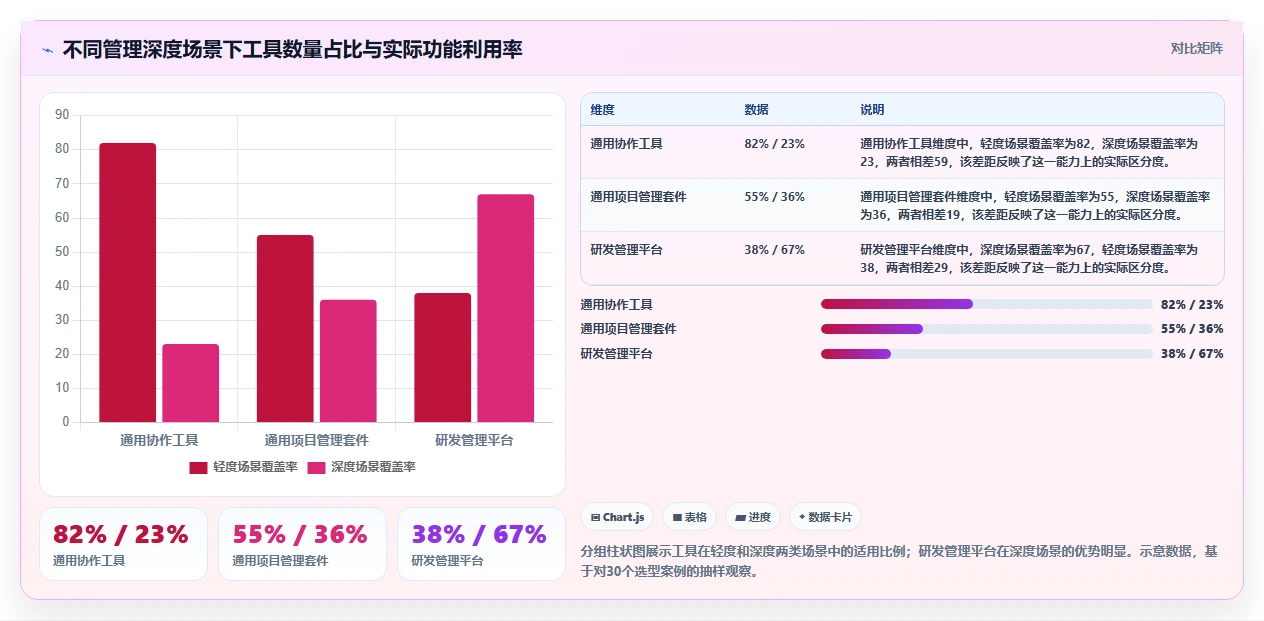The width and height of the screenshot is (1264, 621).
Task: Click the 对比矩阵 label in the header
Action: 1196,48
